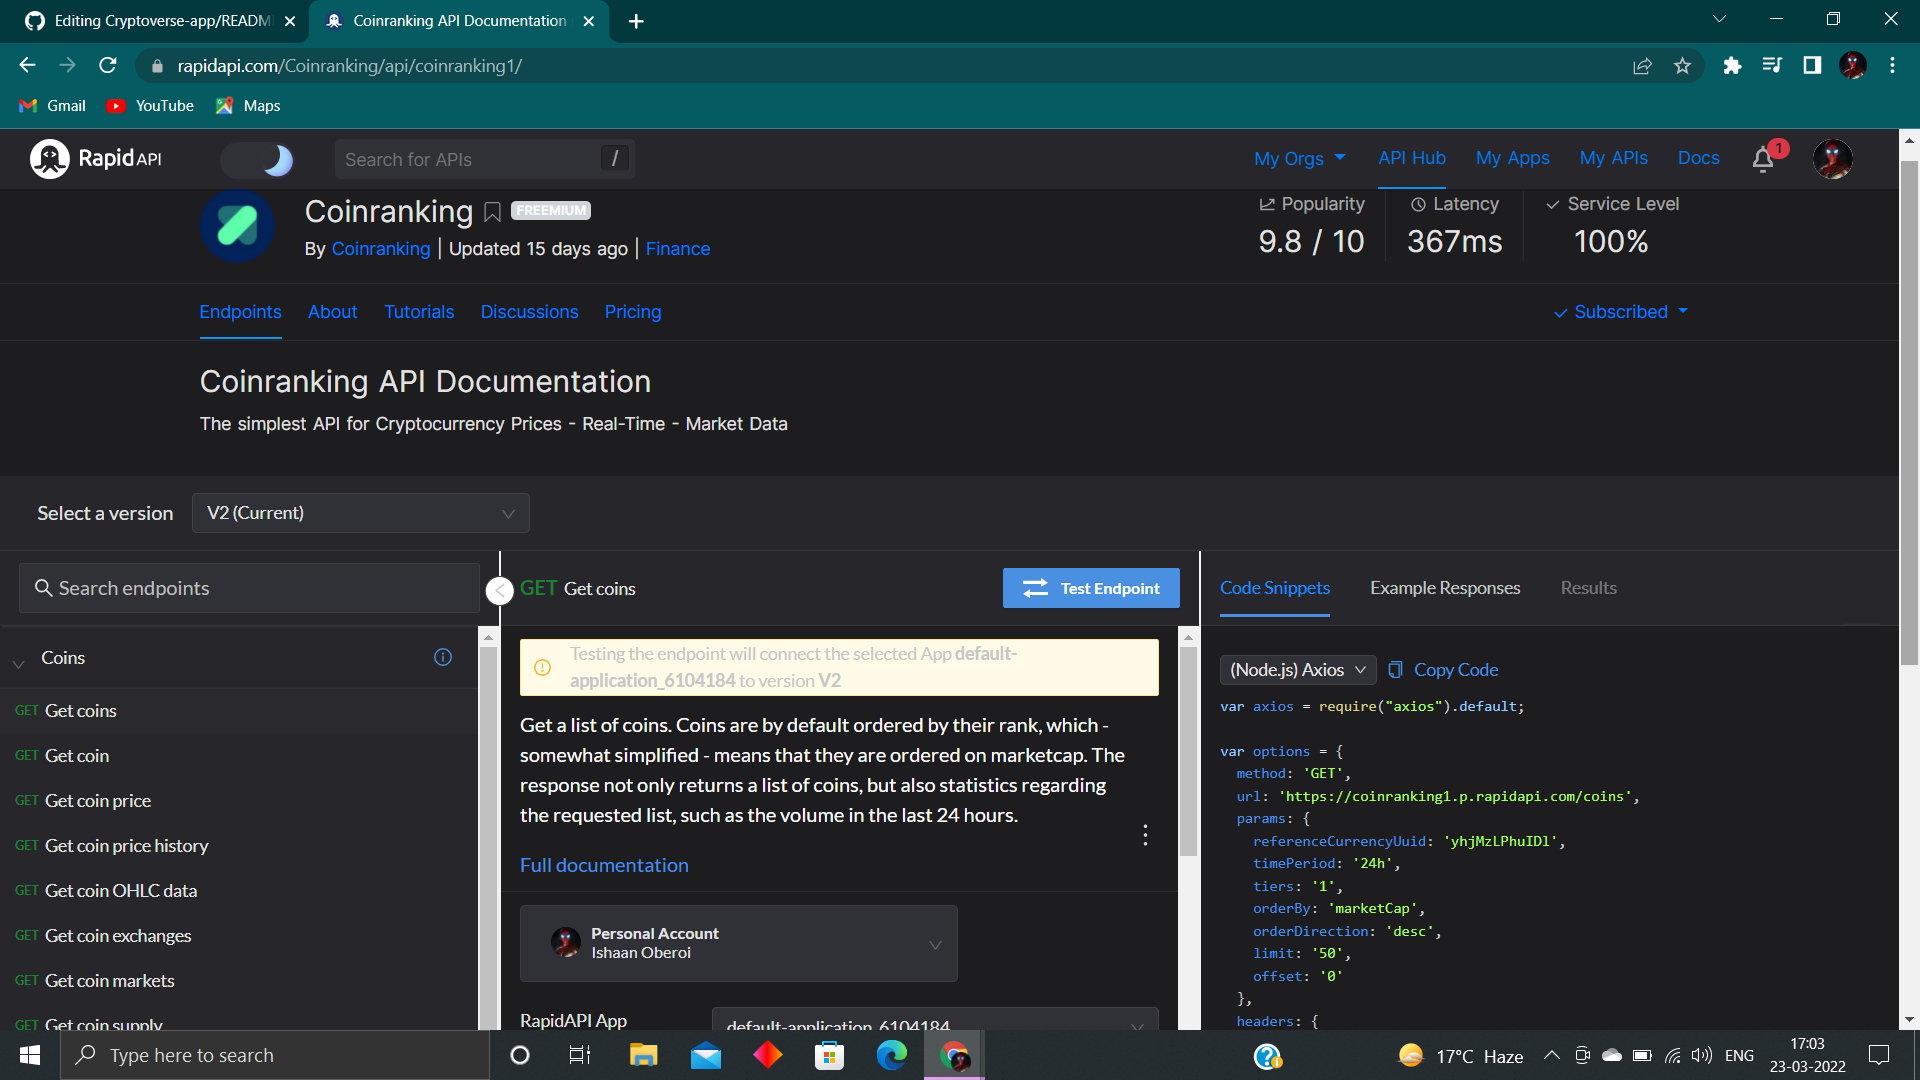Open the Full documentation link
The width and height of the screenshot is (1920, 1080).
tap(603, 865)
